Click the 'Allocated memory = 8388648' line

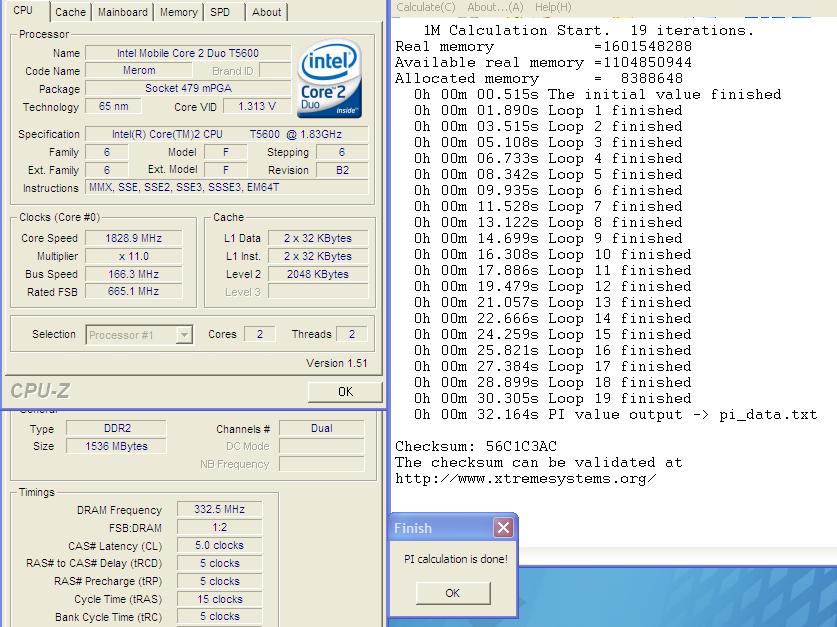click(539, 78)
